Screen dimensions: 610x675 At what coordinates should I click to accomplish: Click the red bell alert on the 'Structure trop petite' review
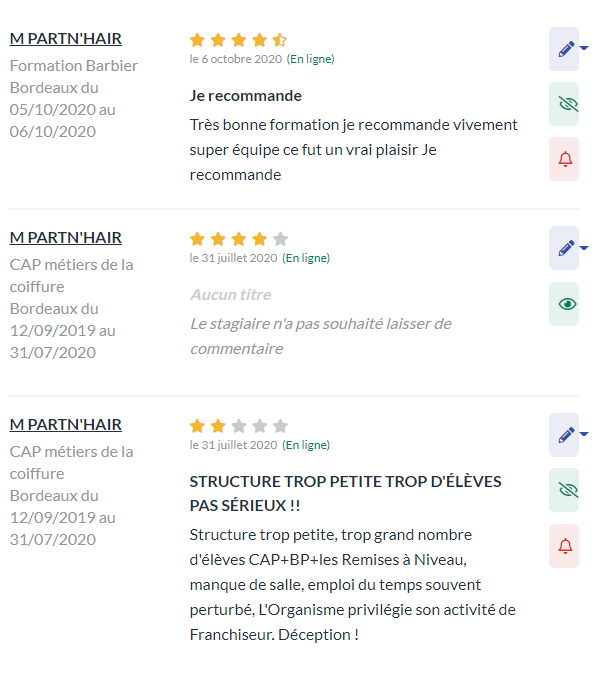tap(564, 546)
